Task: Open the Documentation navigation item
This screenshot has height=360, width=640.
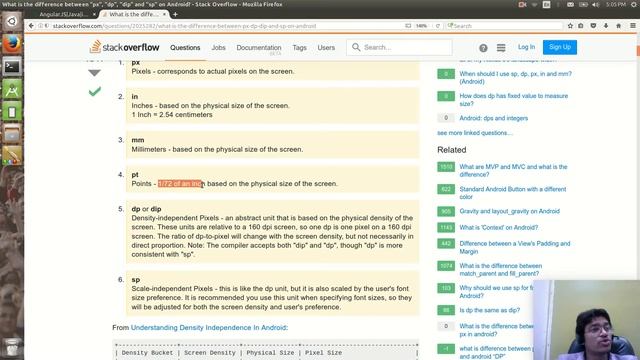Action: (259, 48)
